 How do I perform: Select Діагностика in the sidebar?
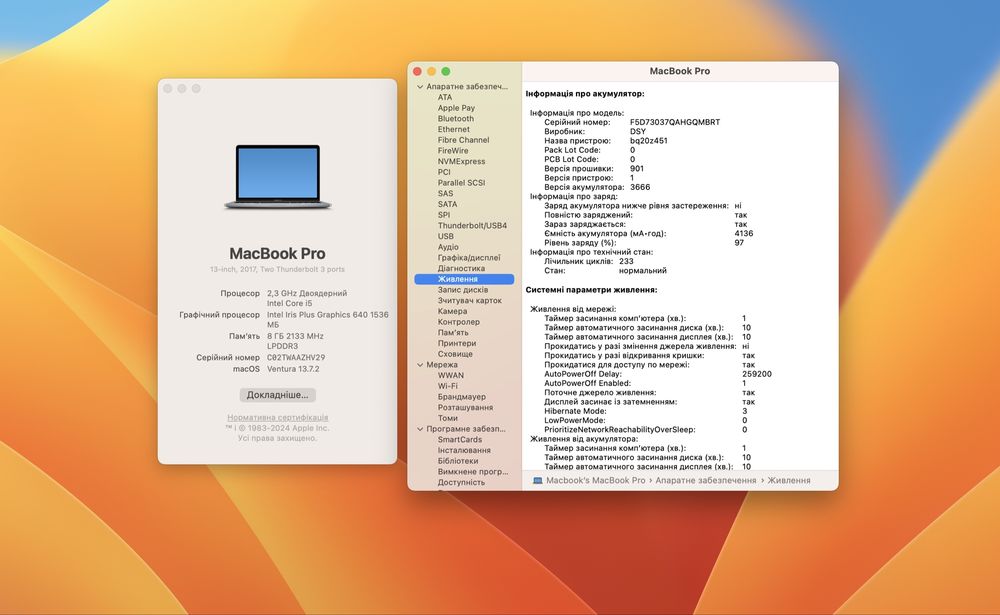[461, 269]
